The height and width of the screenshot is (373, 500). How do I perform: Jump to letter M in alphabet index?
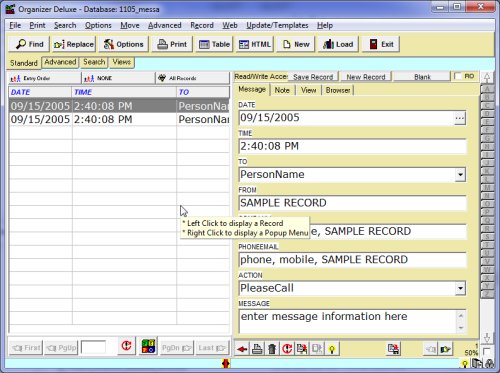tap(487, 188)
